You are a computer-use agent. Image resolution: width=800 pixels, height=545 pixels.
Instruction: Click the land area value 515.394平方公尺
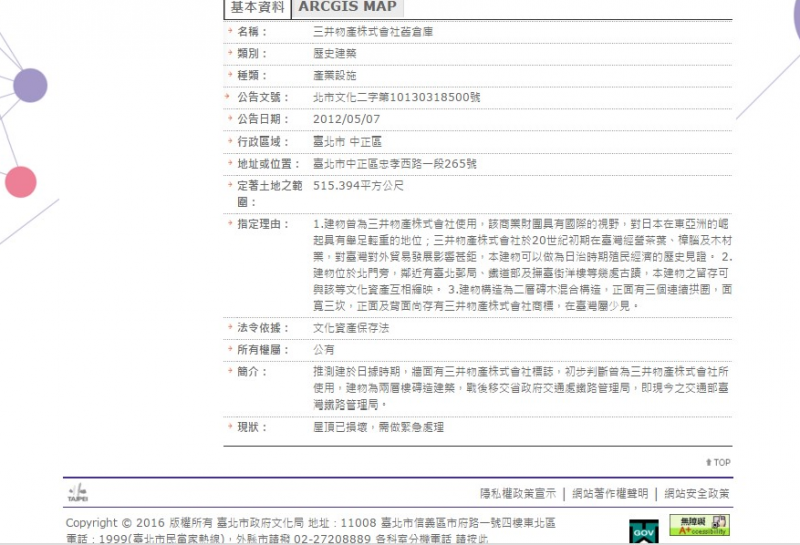click(x=358, y=186)
